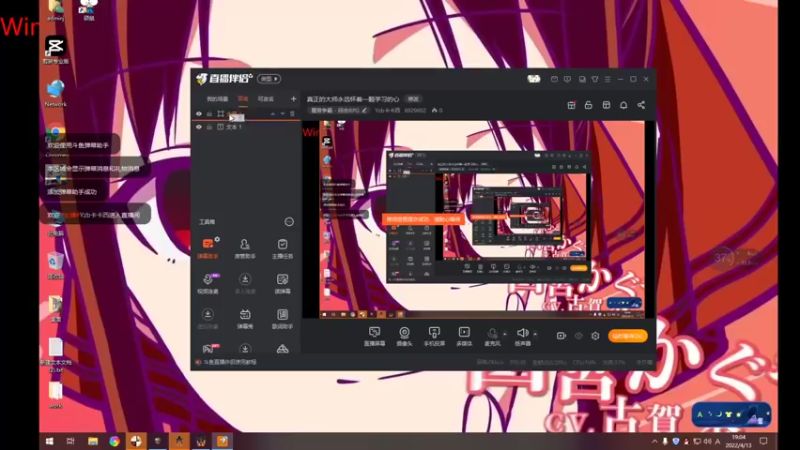The height and width of the screenshot is (450, 800).
Task: Open tutorial link in bottom status bar
Action: click(230, 362)
